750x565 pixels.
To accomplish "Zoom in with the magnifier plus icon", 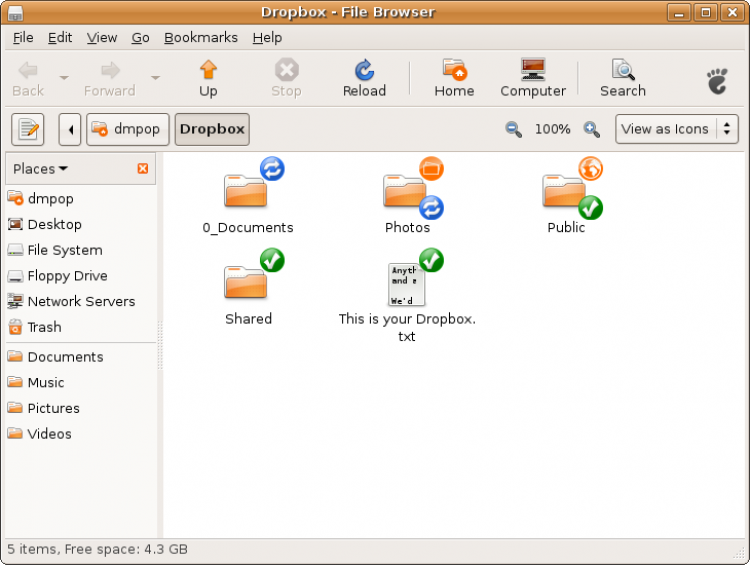I will tap(592, 129).
